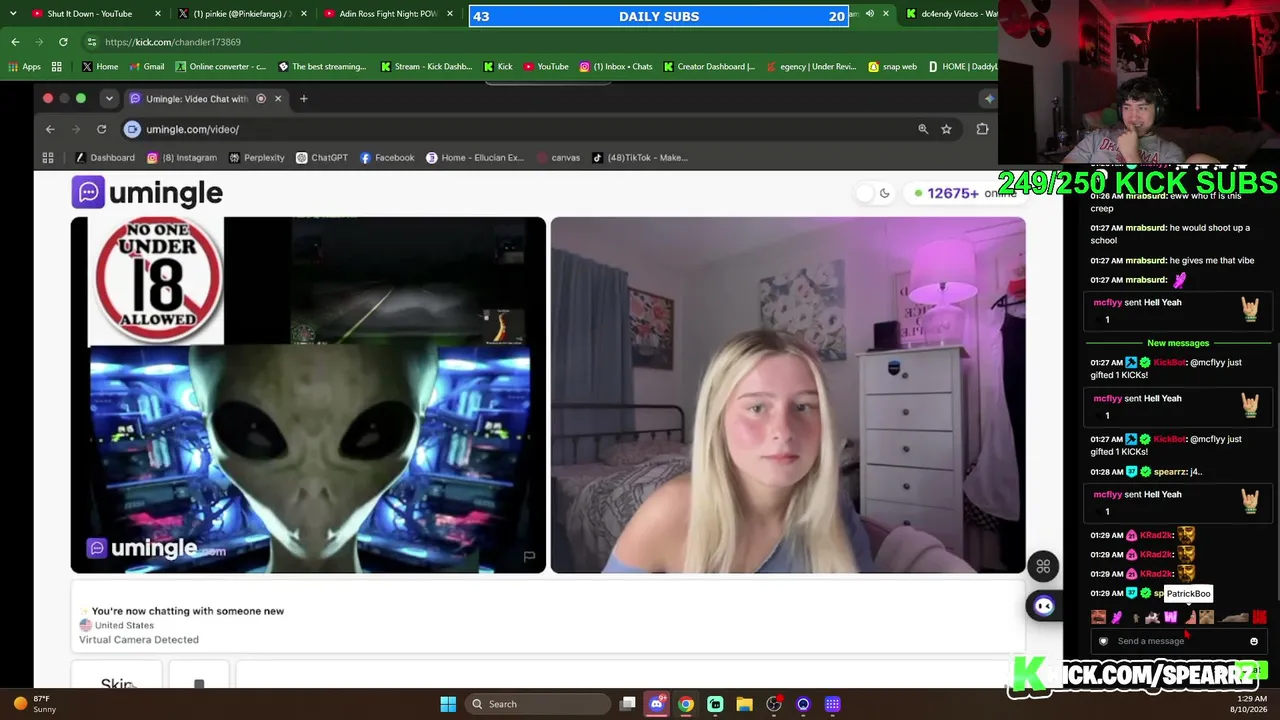1280x720 pixels.
Task: Close the Adin Ross Fight Night tab
Action: pyautogui.click(x=450, y=14)
